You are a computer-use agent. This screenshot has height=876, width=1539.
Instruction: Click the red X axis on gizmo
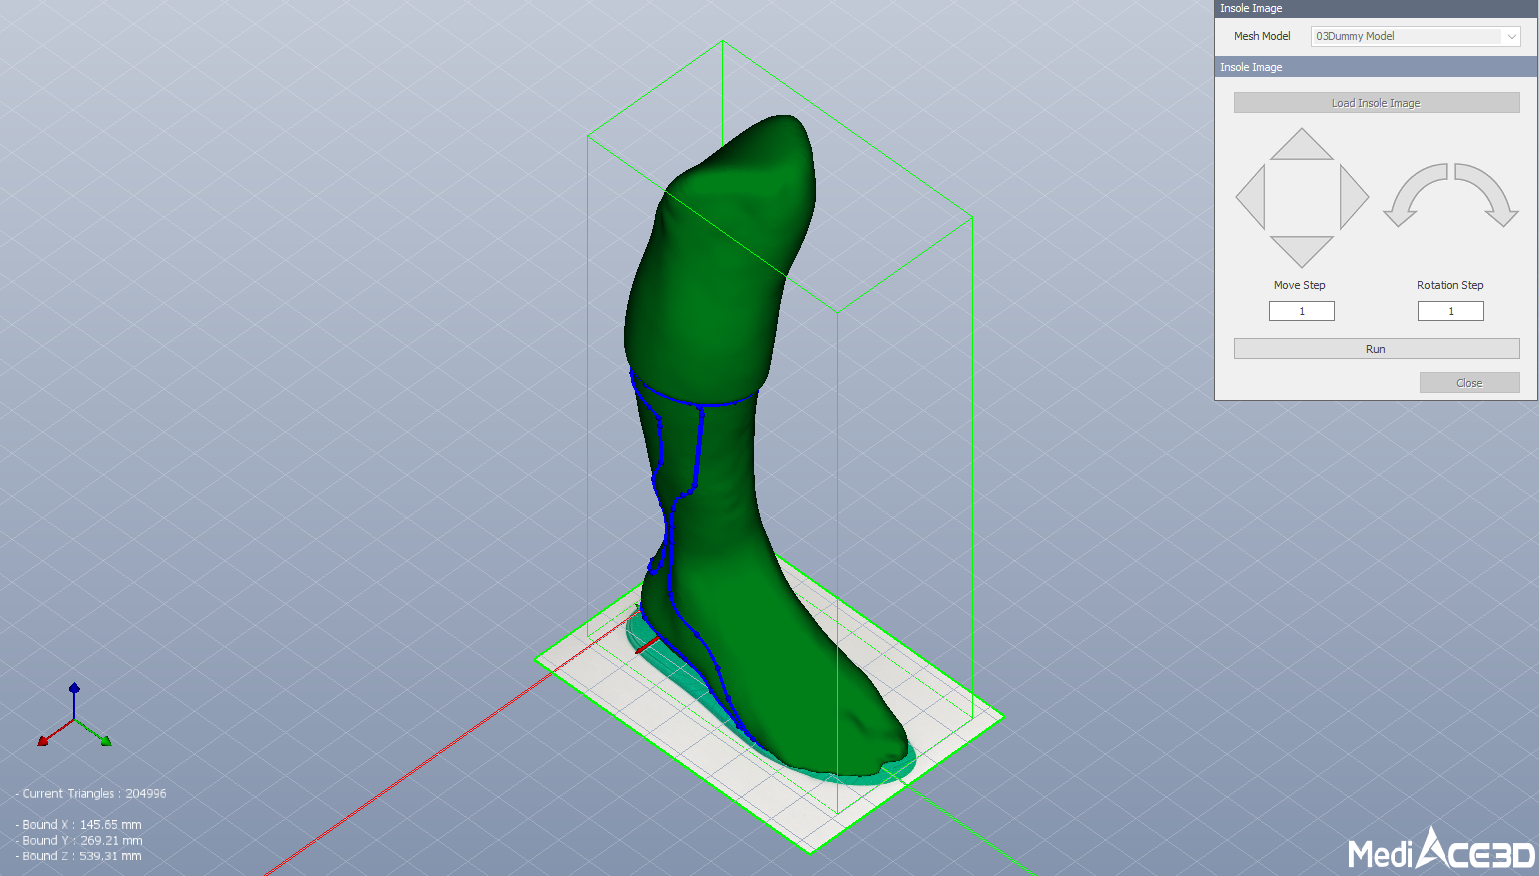pos(43,740)
